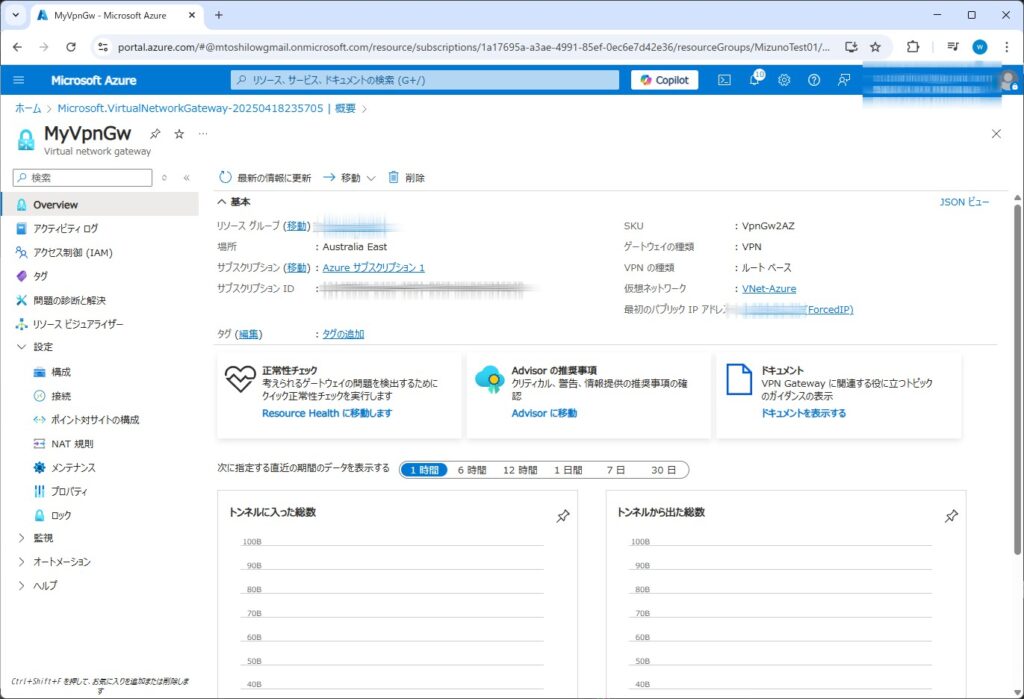The width and height of the screenshot is (1024, 699).
Task: Select the 1 時間 time range
Action: 424,470
